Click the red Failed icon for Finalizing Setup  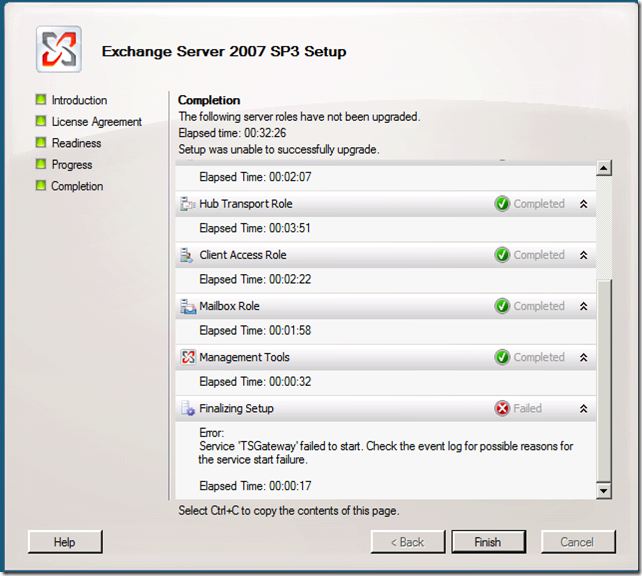[502, 409]
